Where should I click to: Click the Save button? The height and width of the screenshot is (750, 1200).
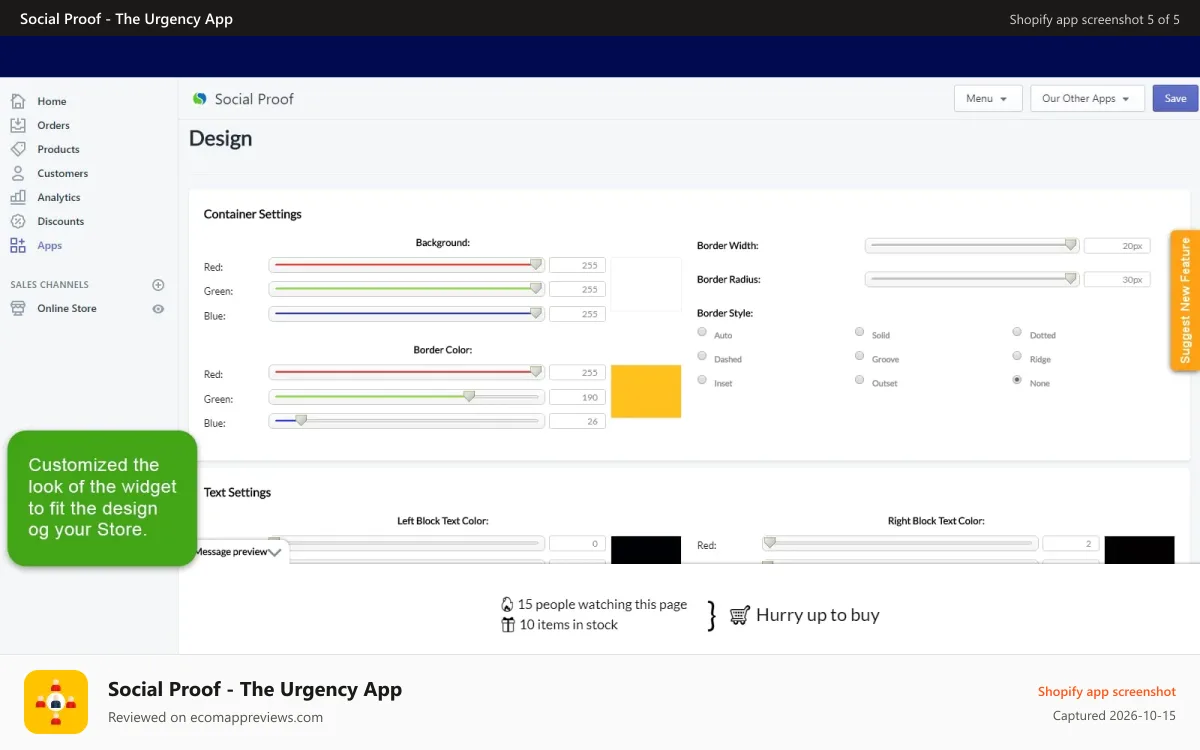coord(1175,98)
